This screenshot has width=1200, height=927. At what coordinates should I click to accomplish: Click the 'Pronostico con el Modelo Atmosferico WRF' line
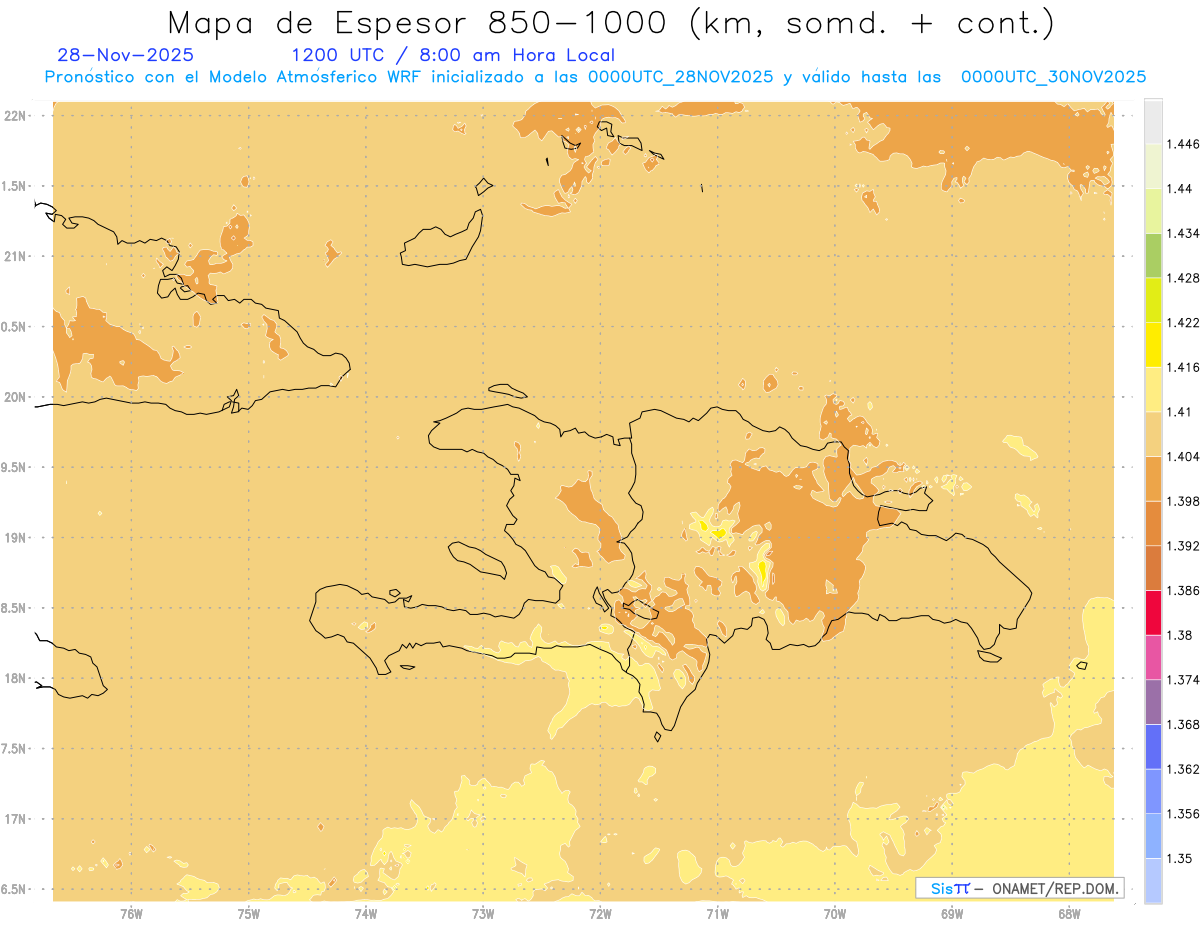596,77
